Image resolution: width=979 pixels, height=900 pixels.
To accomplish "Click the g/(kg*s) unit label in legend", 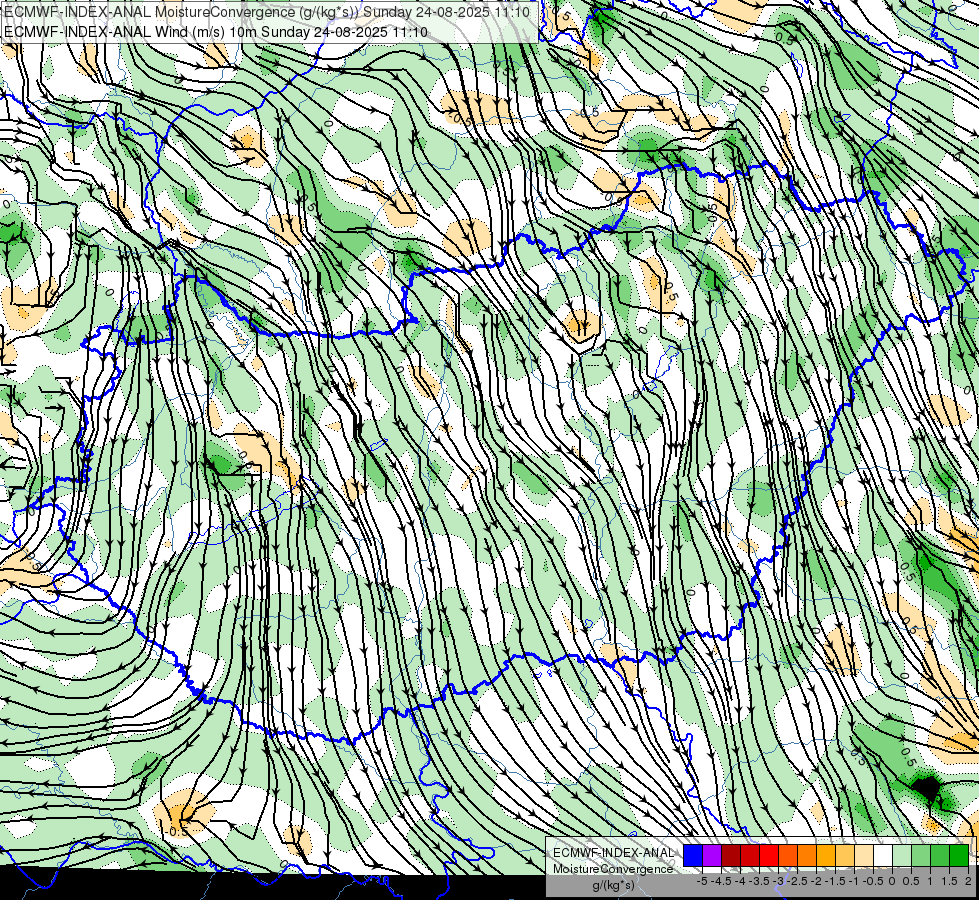I will (613, 885).
